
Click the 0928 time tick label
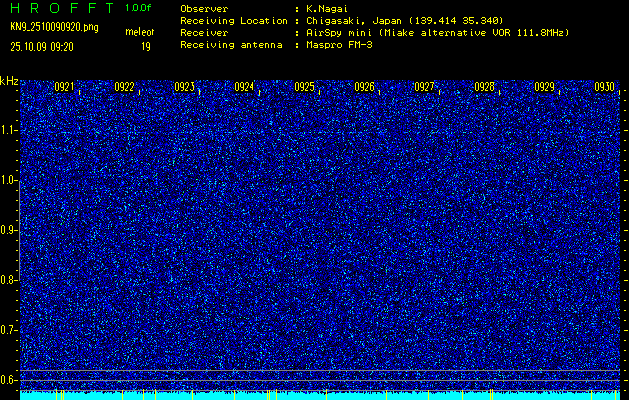click(x=484, y=87)
